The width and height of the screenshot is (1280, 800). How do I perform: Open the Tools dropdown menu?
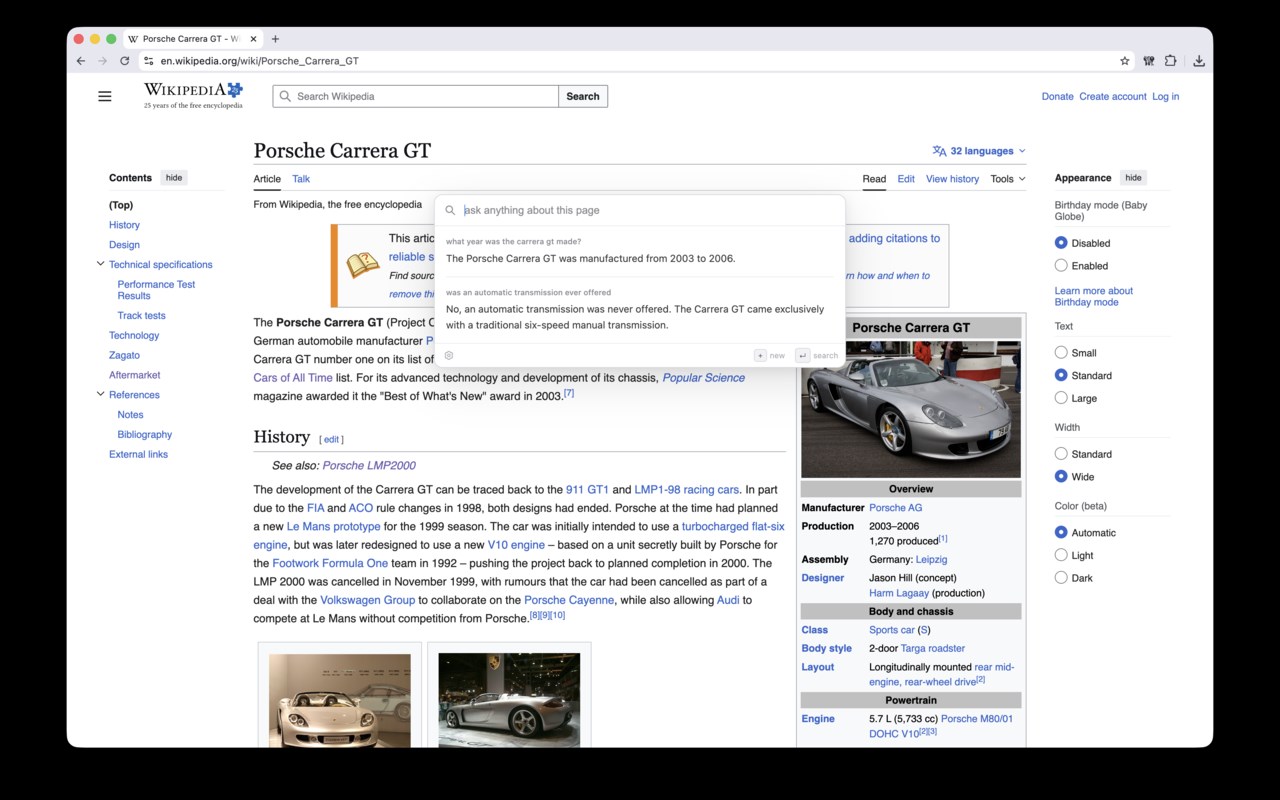[x=1008, y=179]
